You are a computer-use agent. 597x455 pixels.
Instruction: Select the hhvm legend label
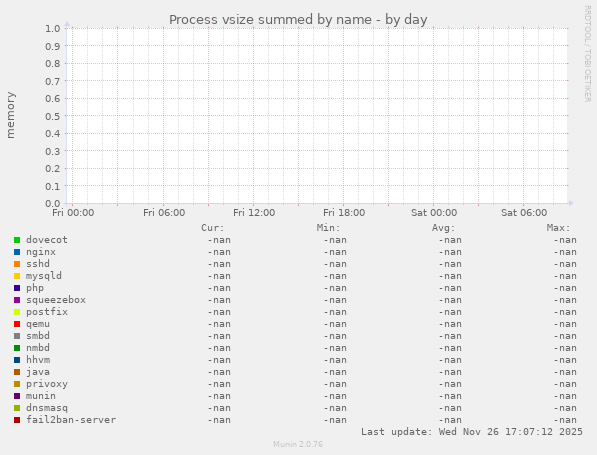tap(38, 360)
